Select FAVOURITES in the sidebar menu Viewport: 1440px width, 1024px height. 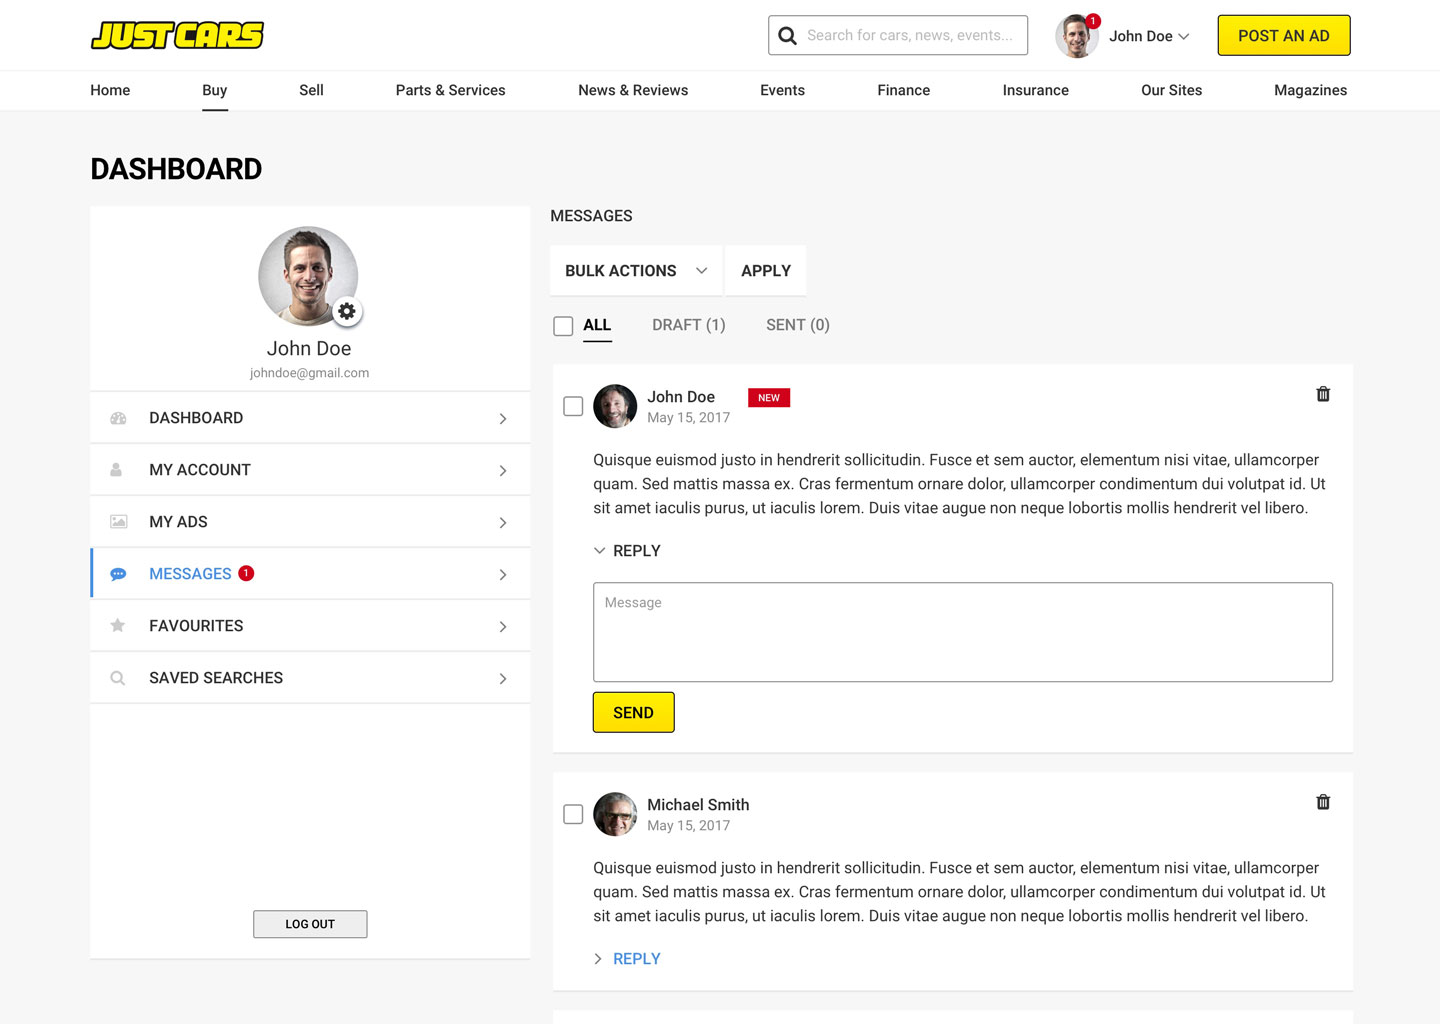[310, 626]
